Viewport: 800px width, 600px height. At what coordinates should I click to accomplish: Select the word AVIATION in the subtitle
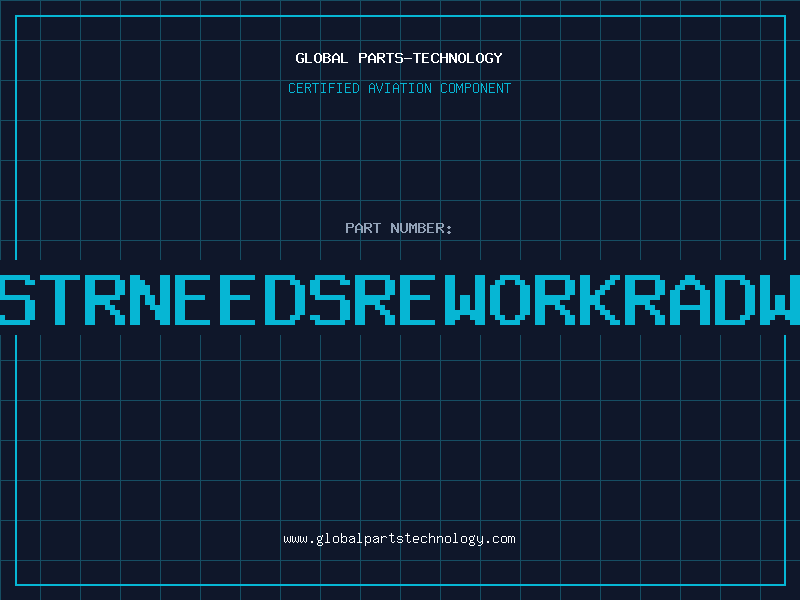click(399, 88)
